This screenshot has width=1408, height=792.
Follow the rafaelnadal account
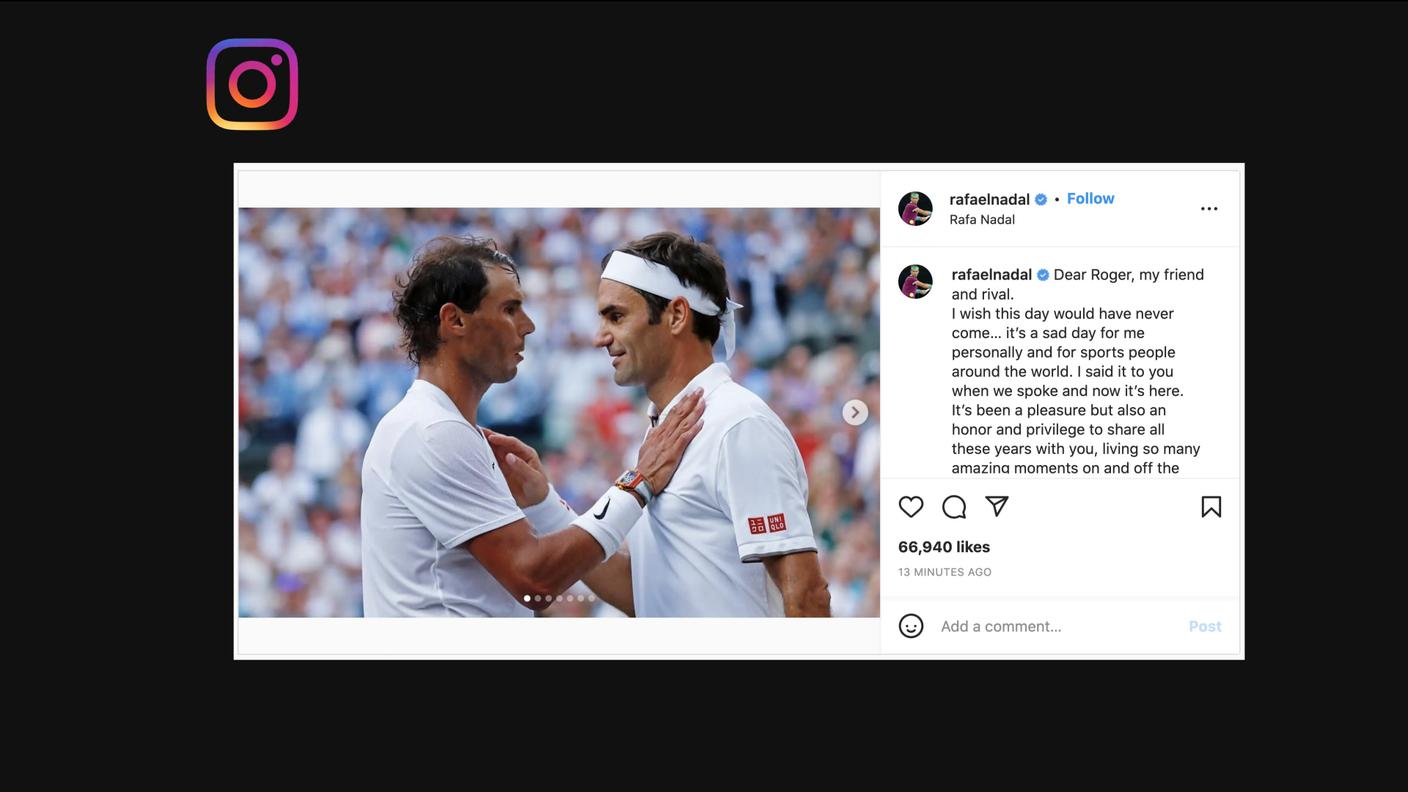1090,198
